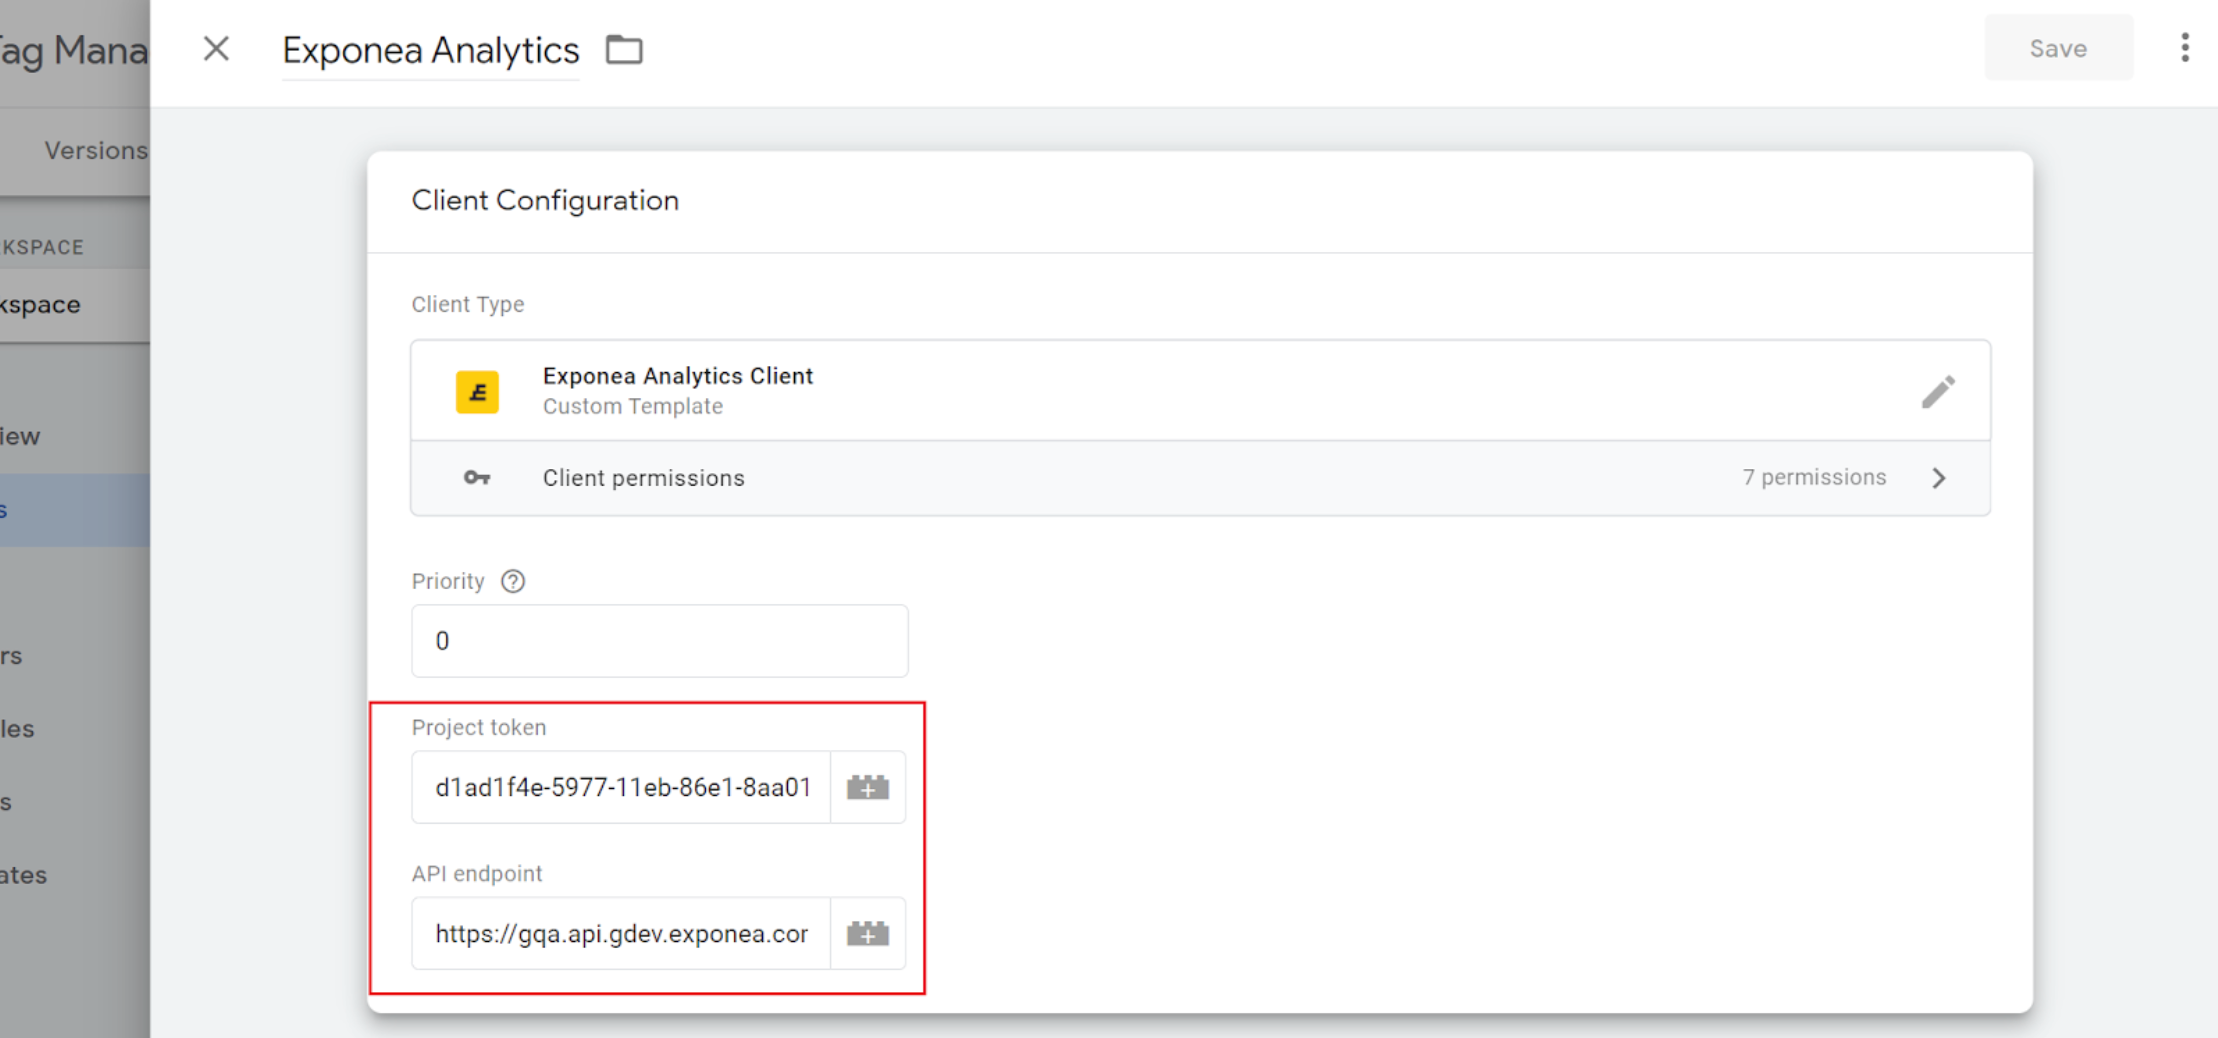Click the pencil edit icon for Client Type
This screenshot has height=1038, width=2218.
(x=1938, y=391)
